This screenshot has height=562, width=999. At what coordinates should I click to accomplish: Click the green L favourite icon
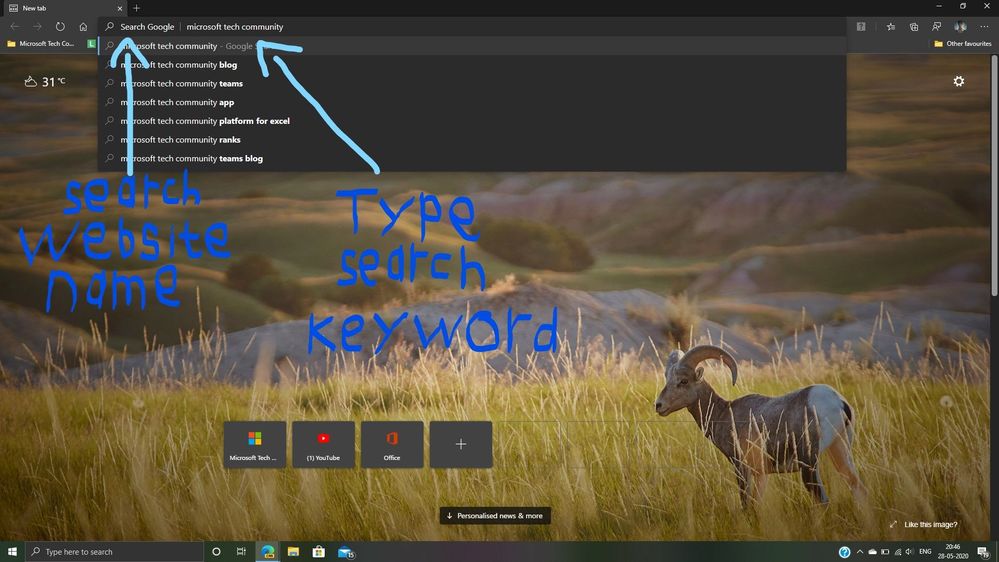91,43
